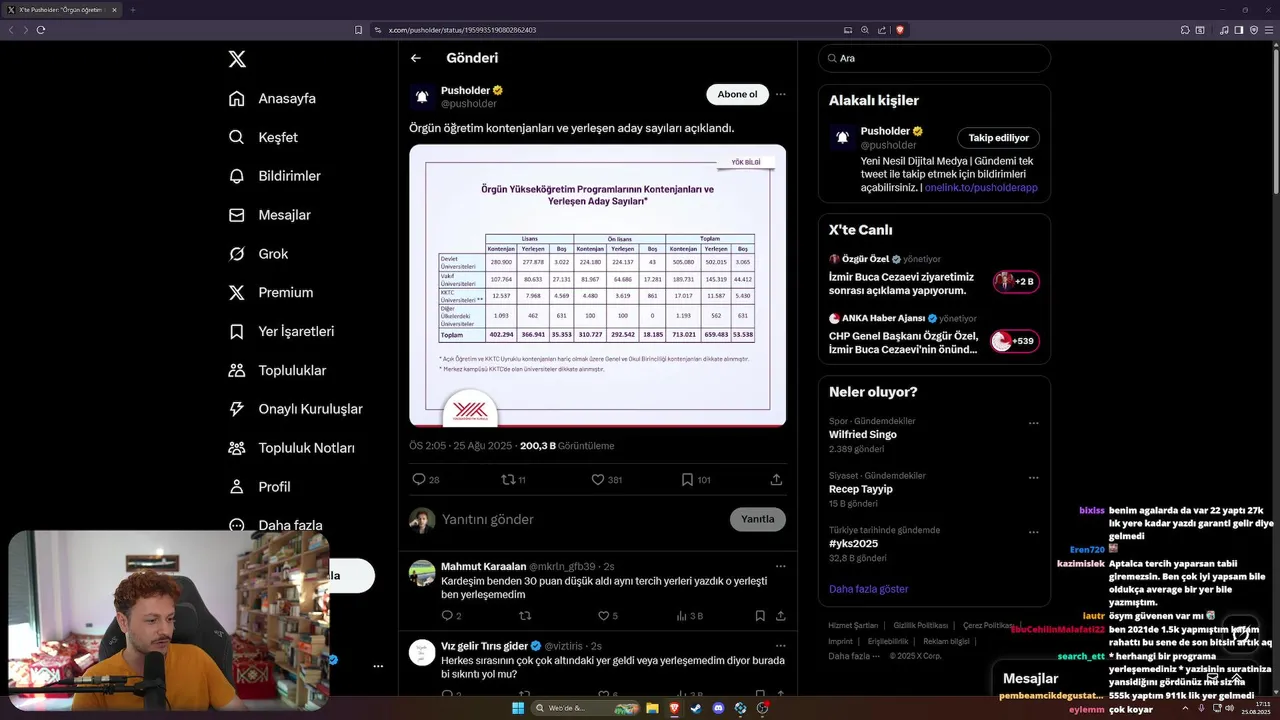Like the post with 381 likes
The height and width of the screenshot is (720, 1280).
click(598, 480)
